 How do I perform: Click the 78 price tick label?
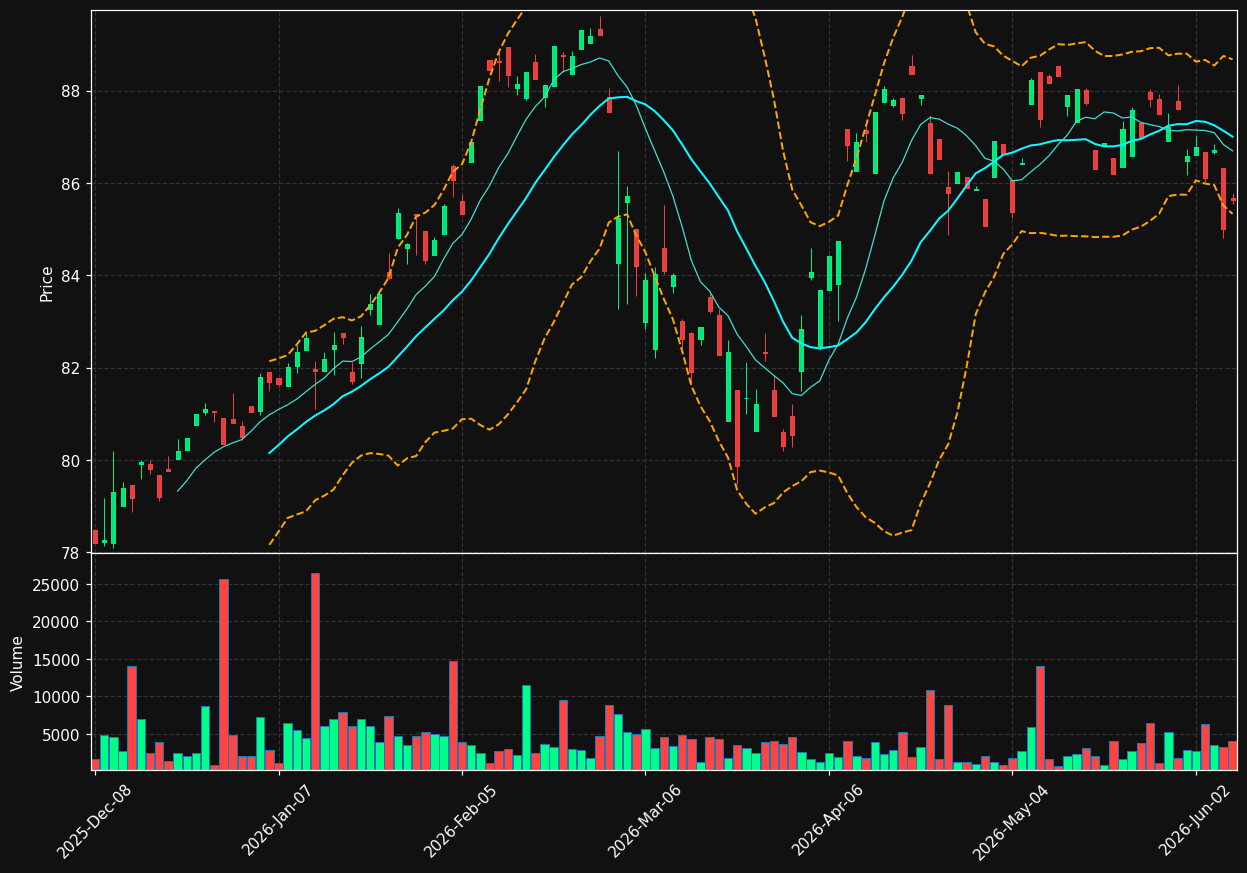[x=72, y=553]
